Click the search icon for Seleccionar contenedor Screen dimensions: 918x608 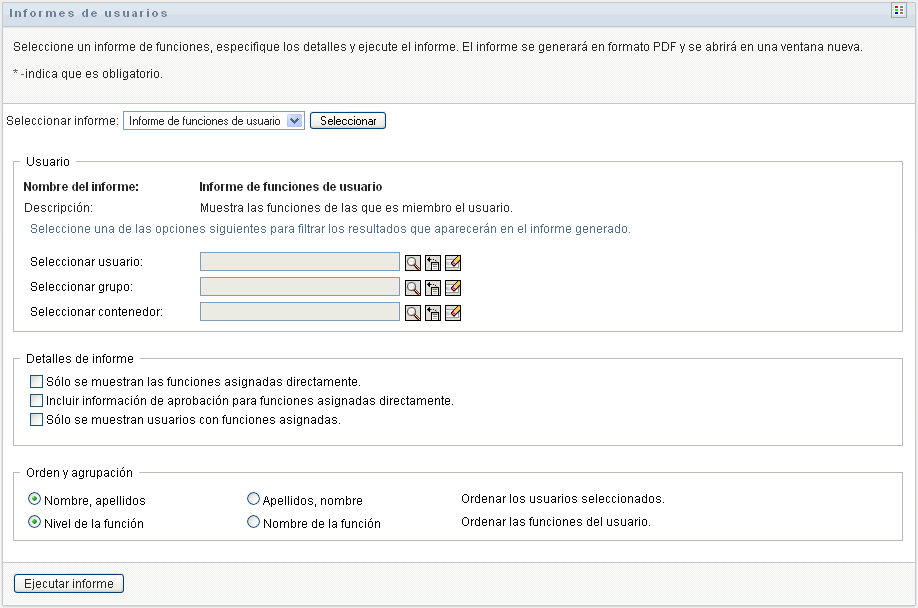(412, 312)
